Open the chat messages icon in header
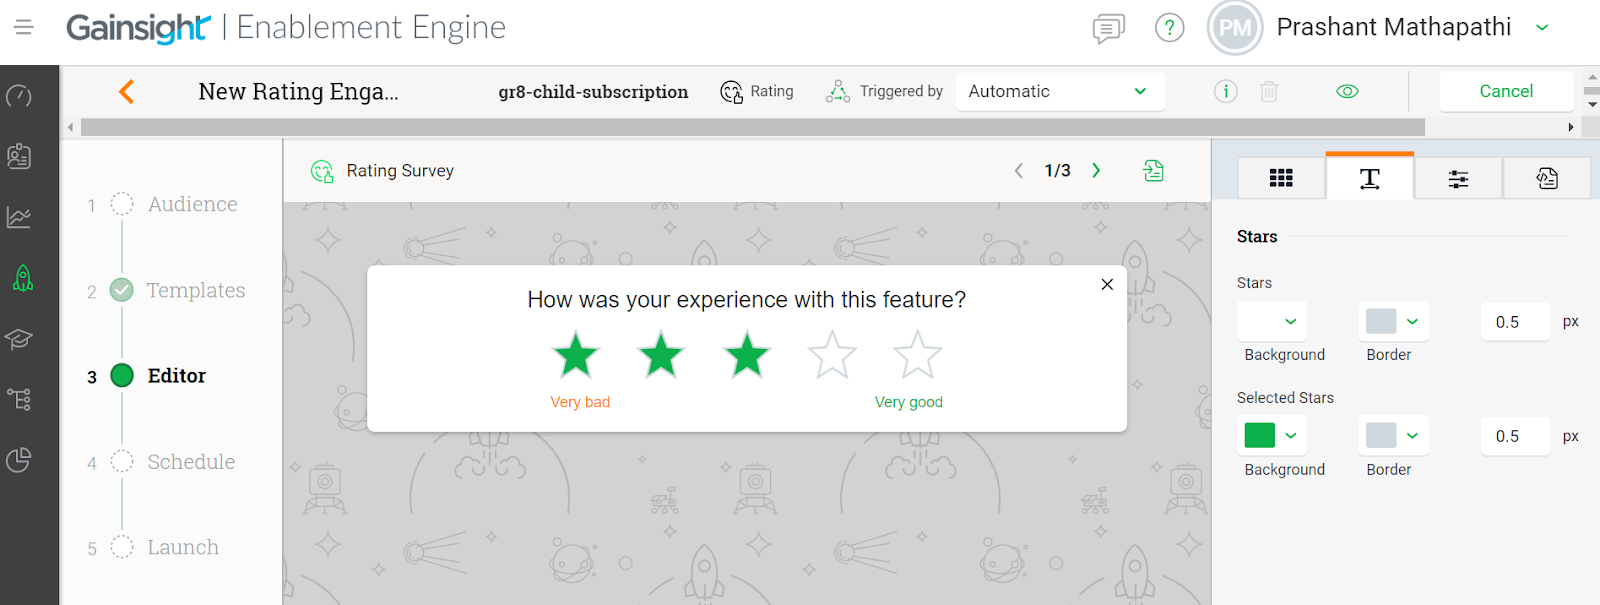 [x=1108, y=28]
